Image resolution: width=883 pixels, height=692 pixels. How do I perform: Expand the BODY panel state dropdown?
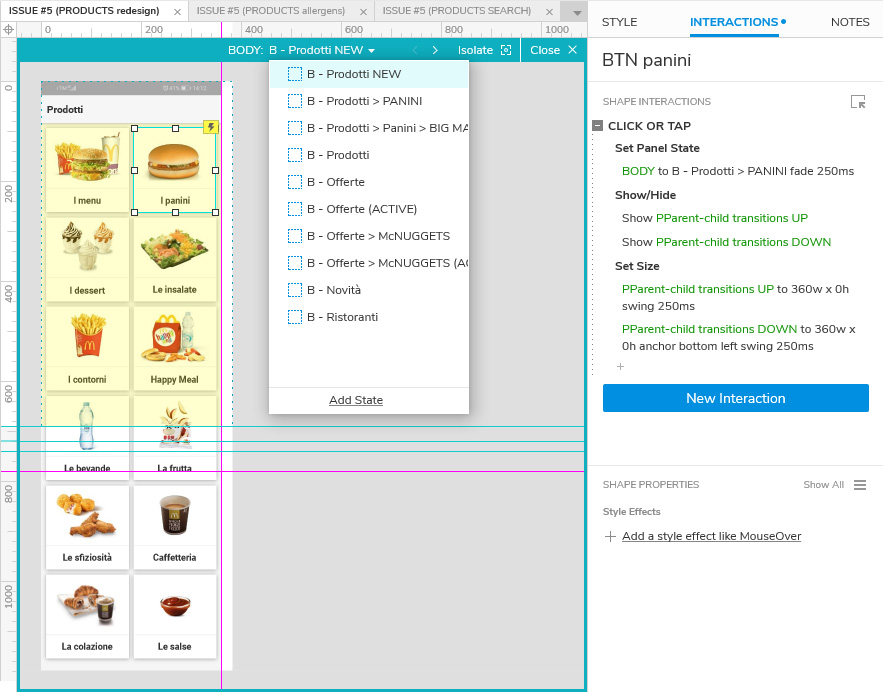tap(371, 51)
